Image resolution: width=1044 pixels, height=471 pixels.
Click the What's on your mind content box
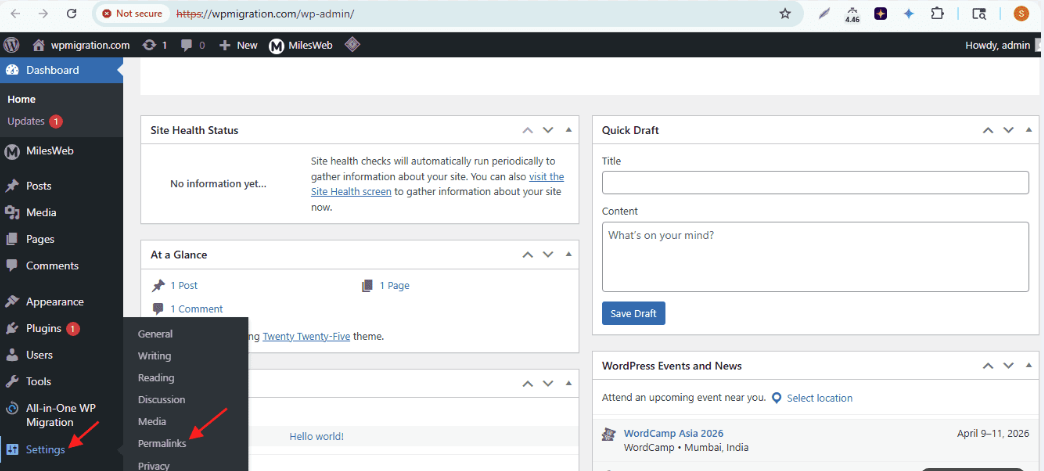(x=815, y=256)
